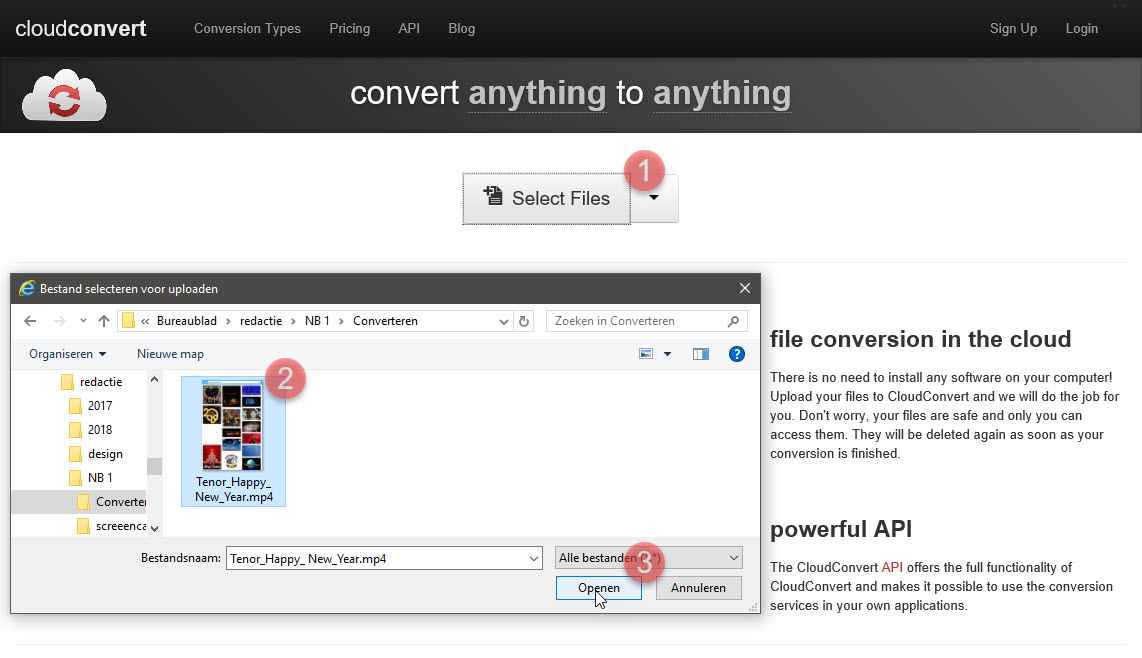Click the cloudconvert brand text
Viewport: 1142px width, 658px height.
81,28
